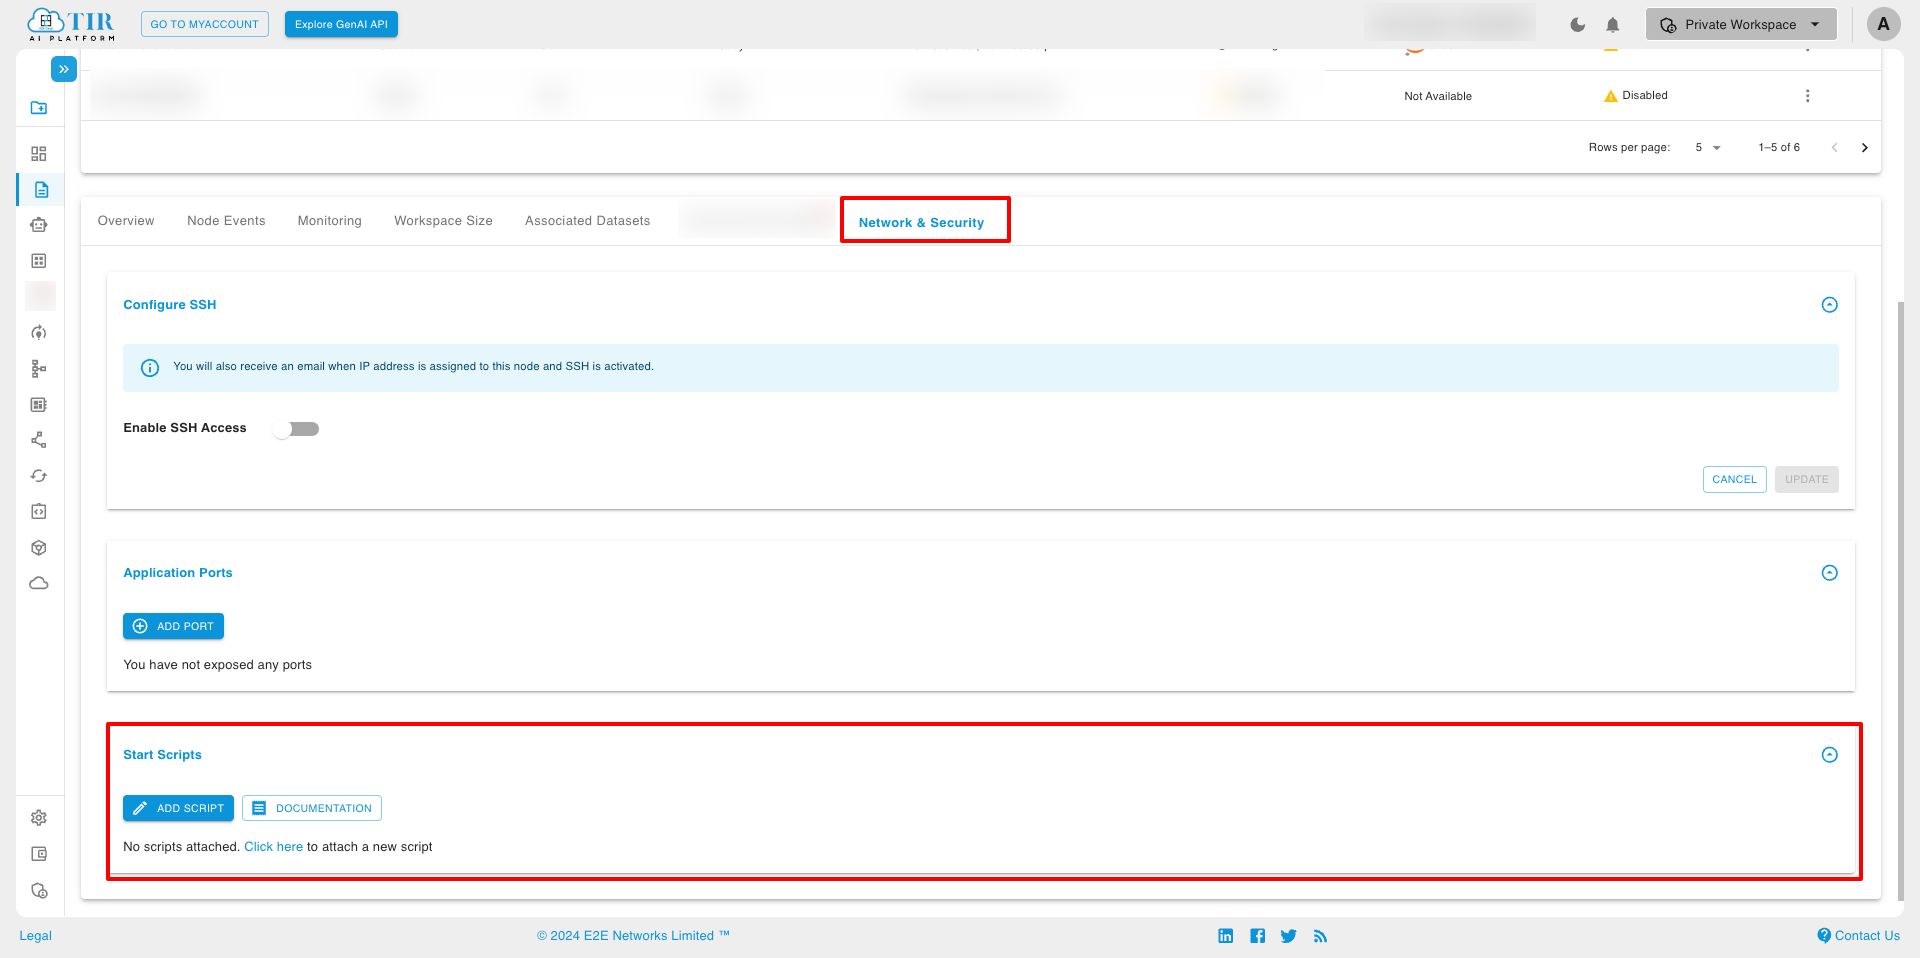Open the 3D cube icon in sidebar

click(x=39, y=548)
